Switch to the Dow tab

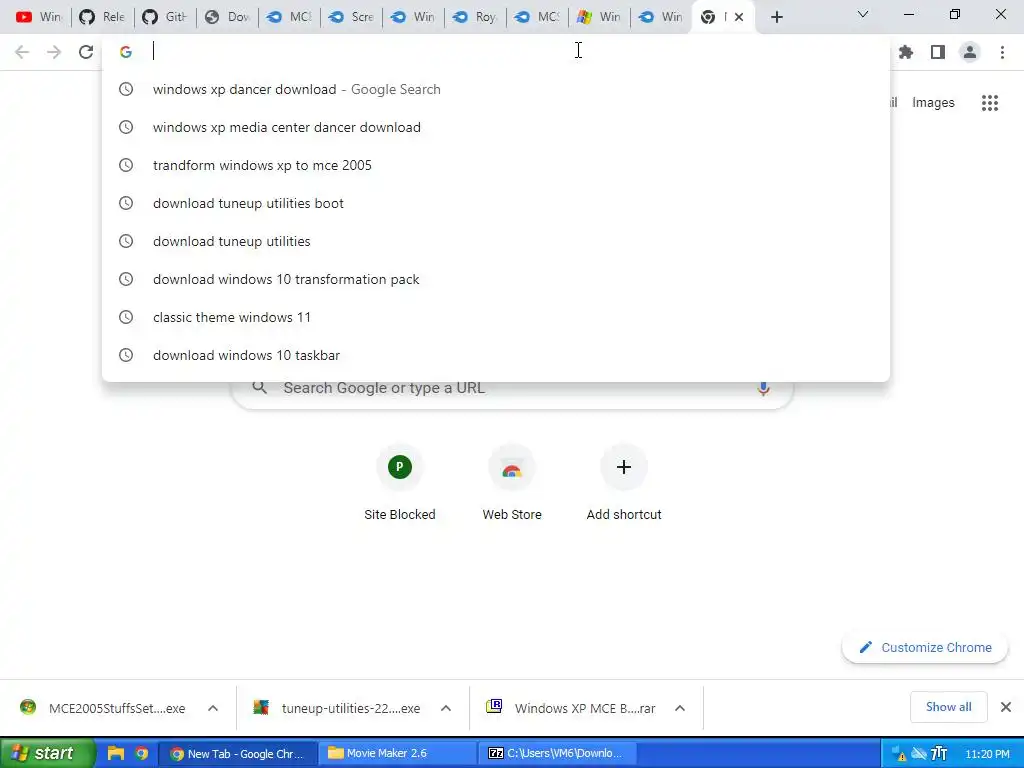pos(227,17)
